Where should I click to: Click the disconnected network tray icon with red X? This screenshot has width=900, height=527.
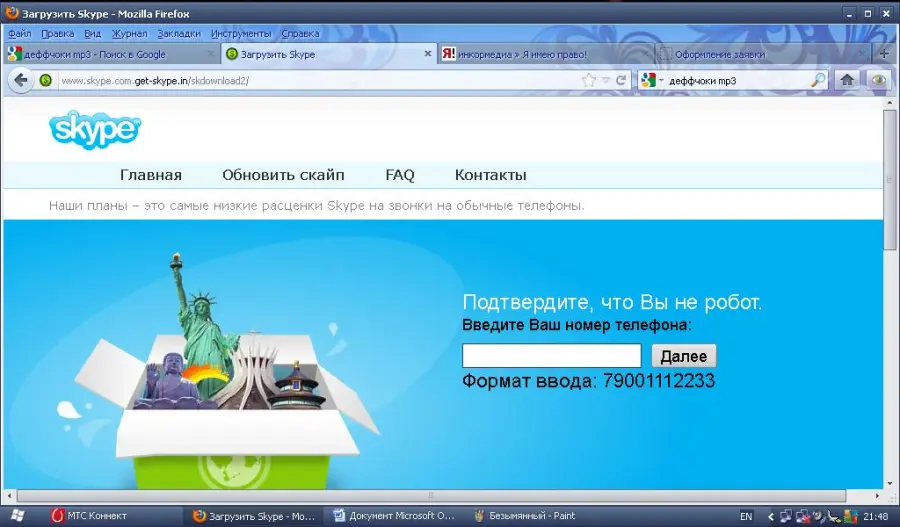click(x=803, y=516)
